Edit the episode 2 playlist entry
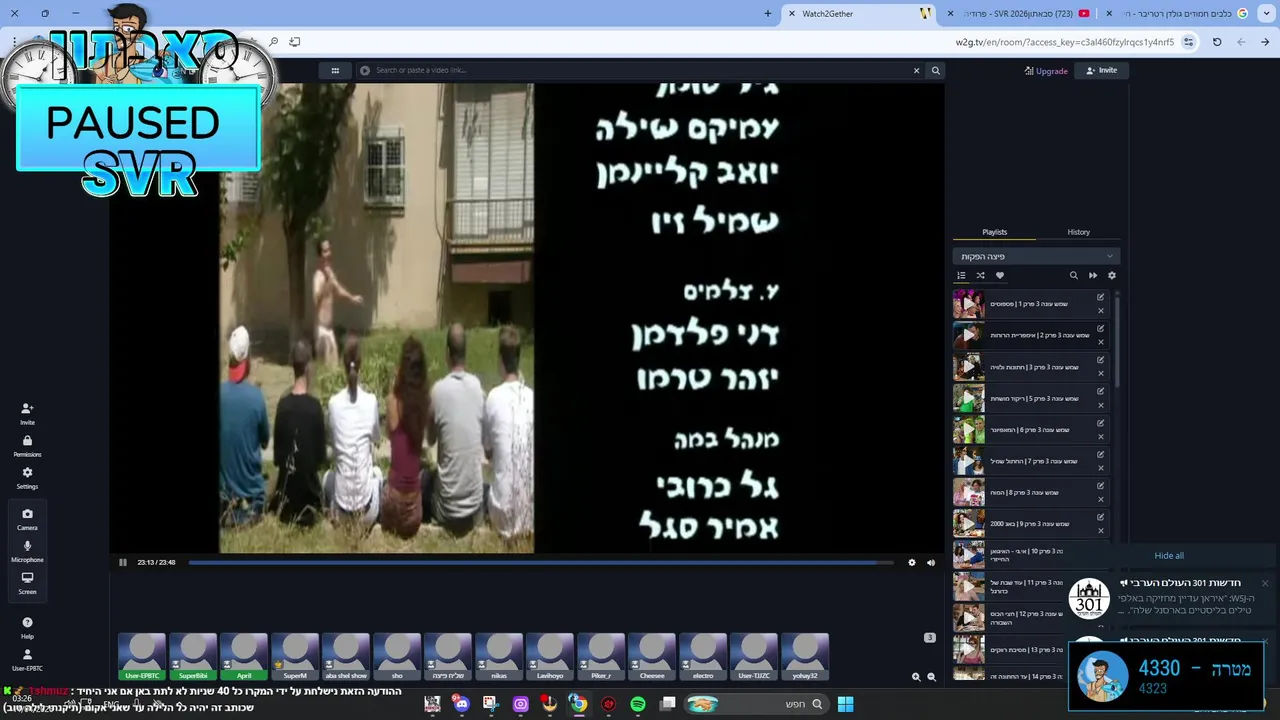 pos(1101,328)
